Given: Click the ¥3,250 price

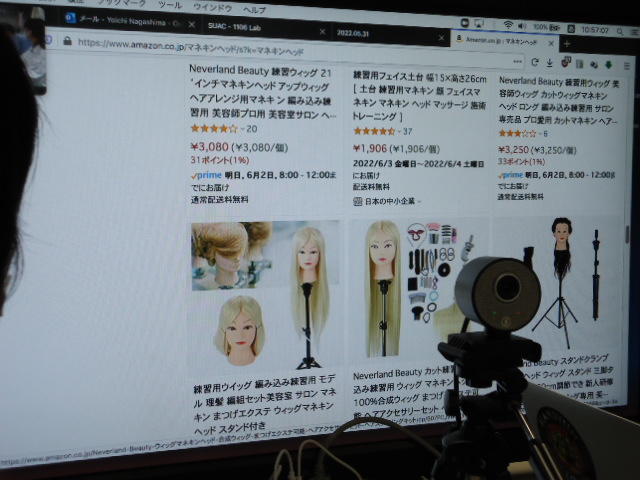Looking at the screenshot, I should pyautogui.click(x=513, y=149).
